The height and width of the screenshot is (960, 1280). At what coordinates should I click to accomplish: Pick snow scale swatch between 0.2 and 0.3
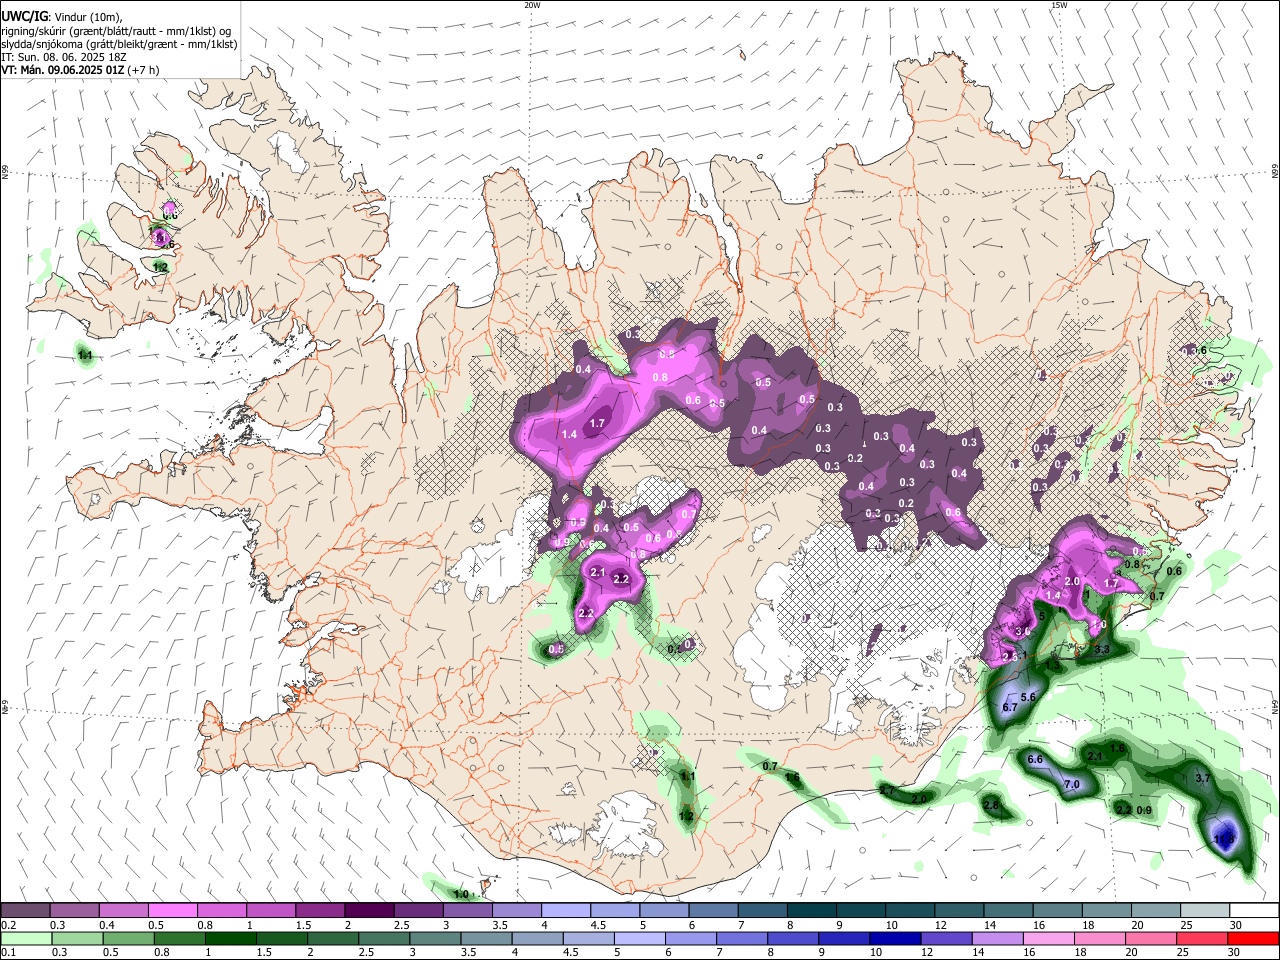(x=26, y=911)
